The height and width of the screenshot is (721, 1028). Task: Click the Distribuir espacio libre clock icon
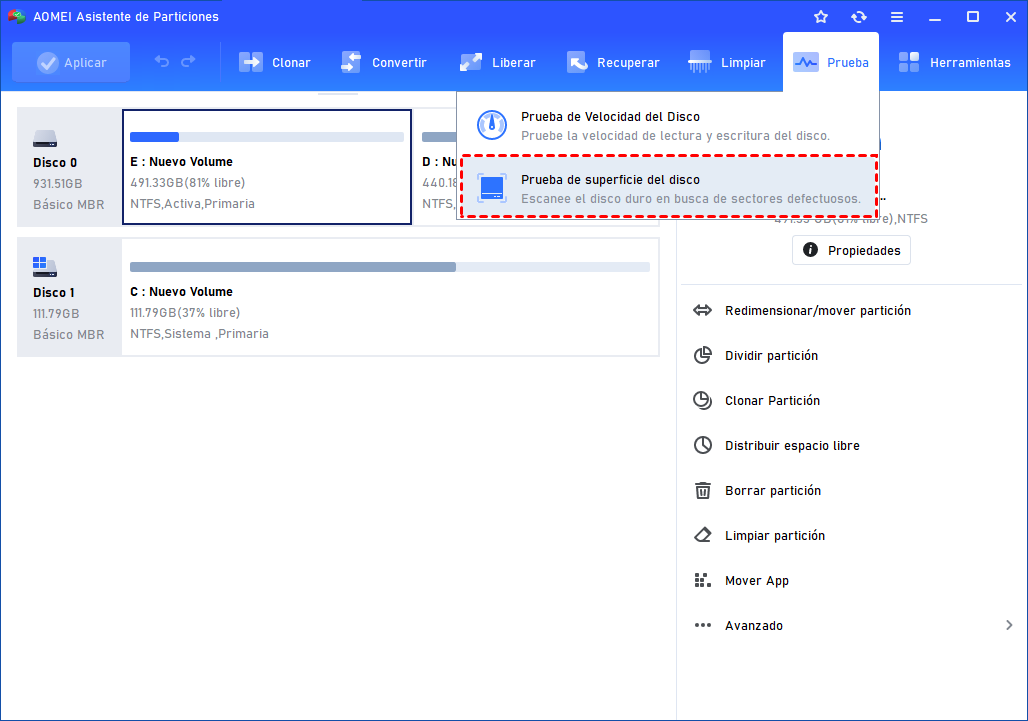[x=703, y=445]
